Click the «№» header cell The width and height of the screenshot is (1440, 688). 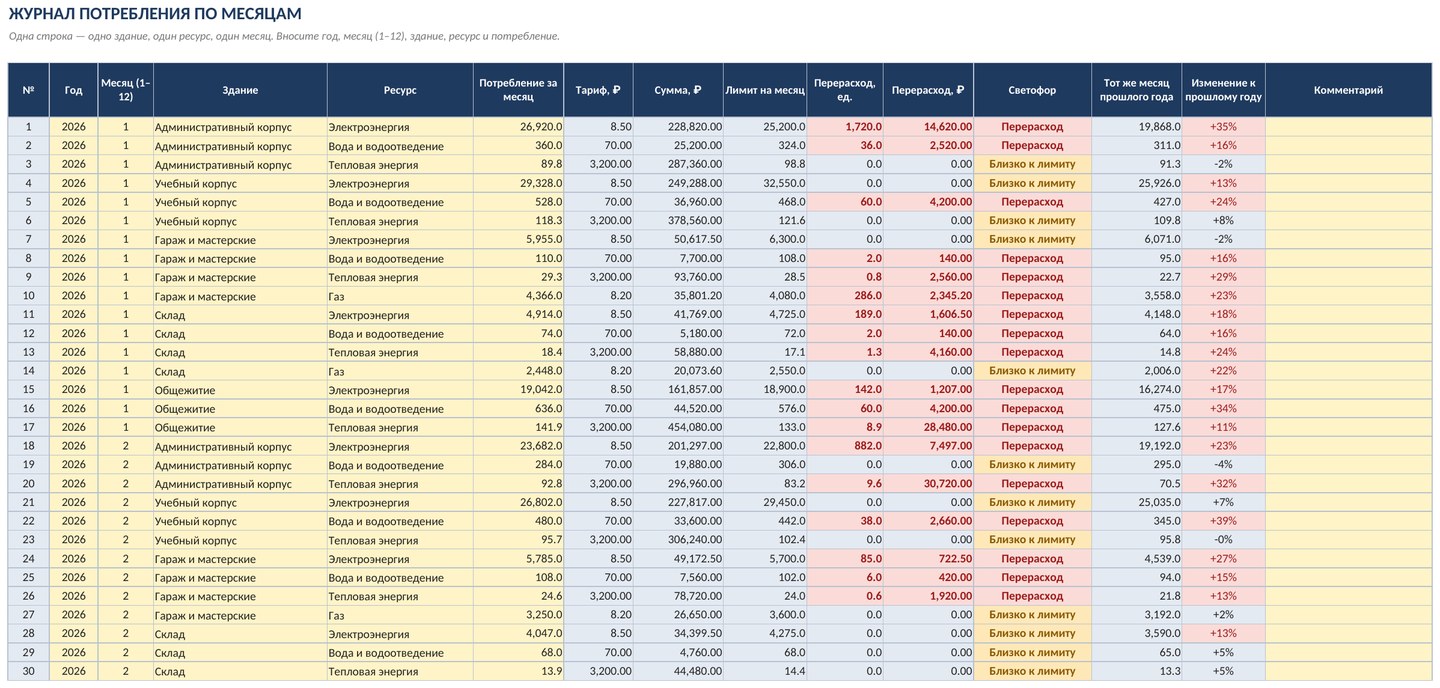click(28, 90)
